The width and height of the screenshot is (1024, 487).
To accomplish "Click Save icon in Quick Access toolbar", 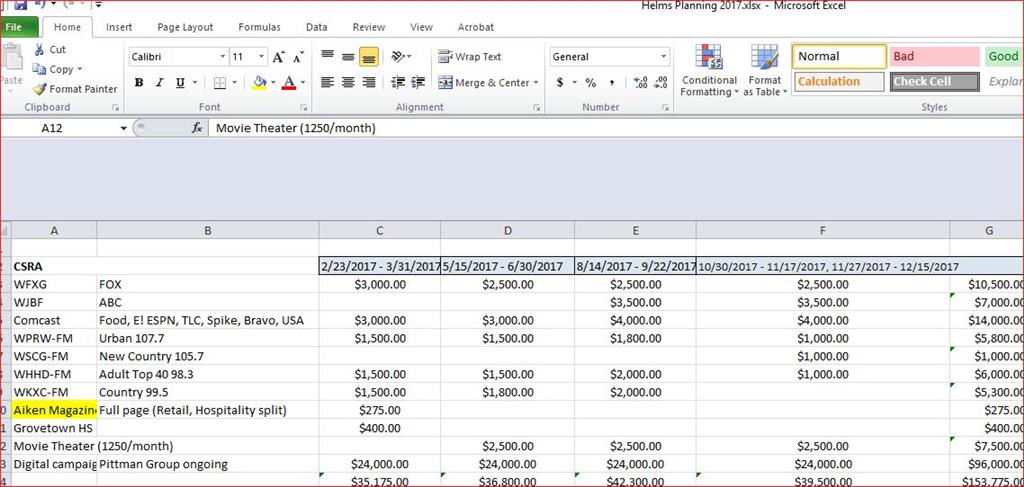I will tap(20, 5).
